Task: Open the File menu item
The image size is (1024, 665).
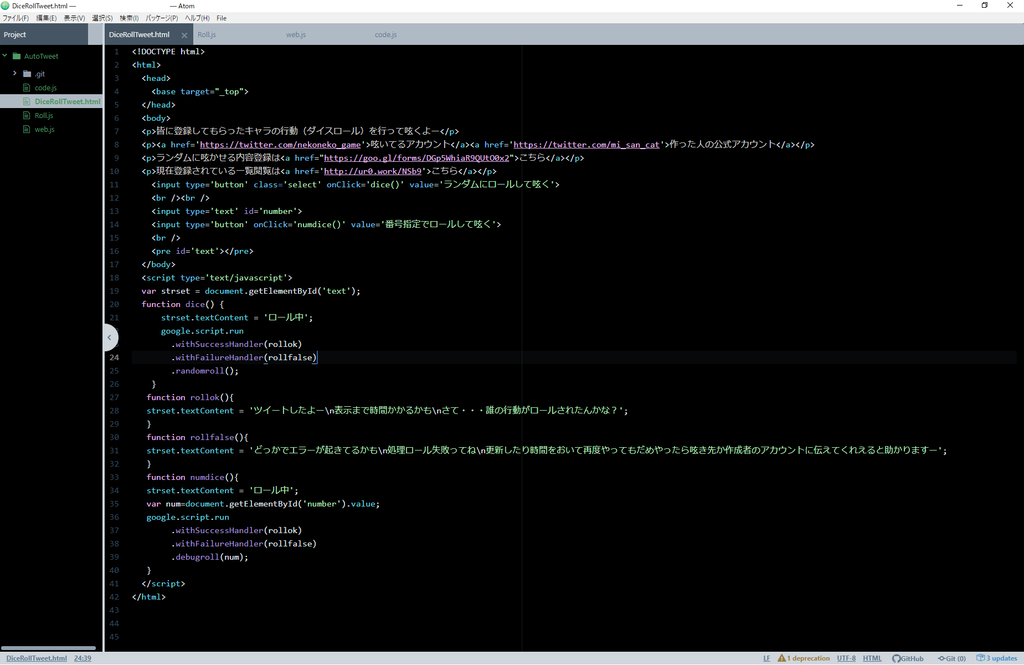Action: tap(221, 18)
